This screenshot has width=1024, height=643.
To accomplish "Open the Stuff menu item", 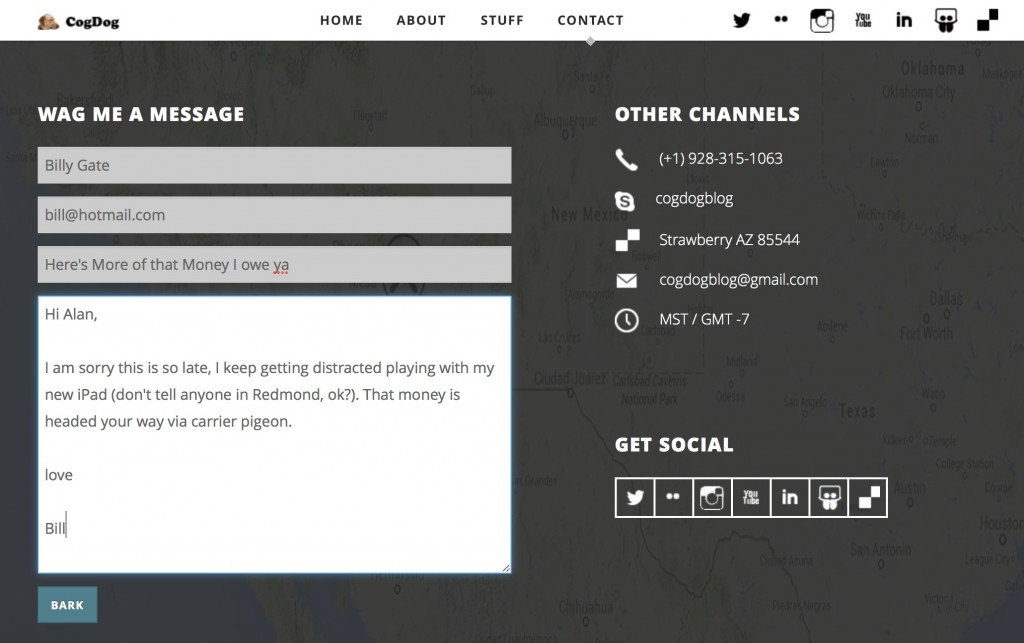I will point(502,20).
